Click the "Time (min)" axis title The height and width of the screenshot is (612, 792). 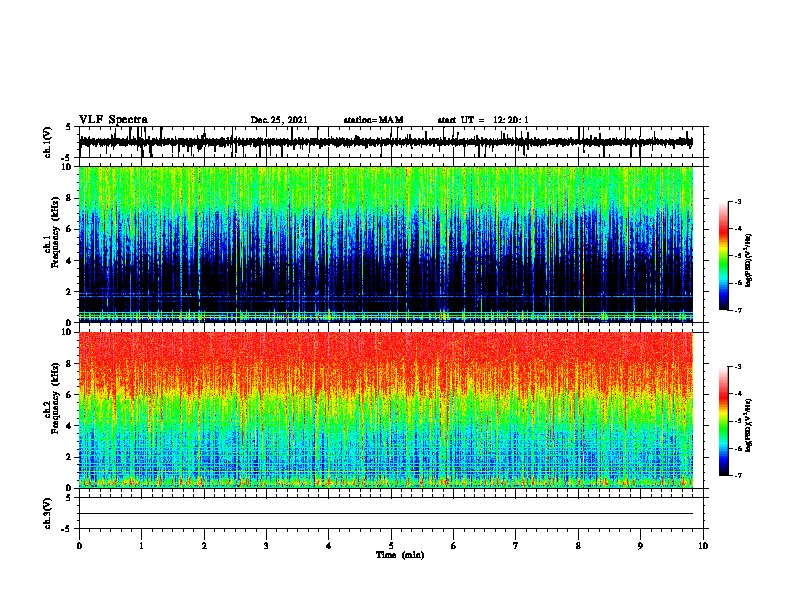[400, 555]
